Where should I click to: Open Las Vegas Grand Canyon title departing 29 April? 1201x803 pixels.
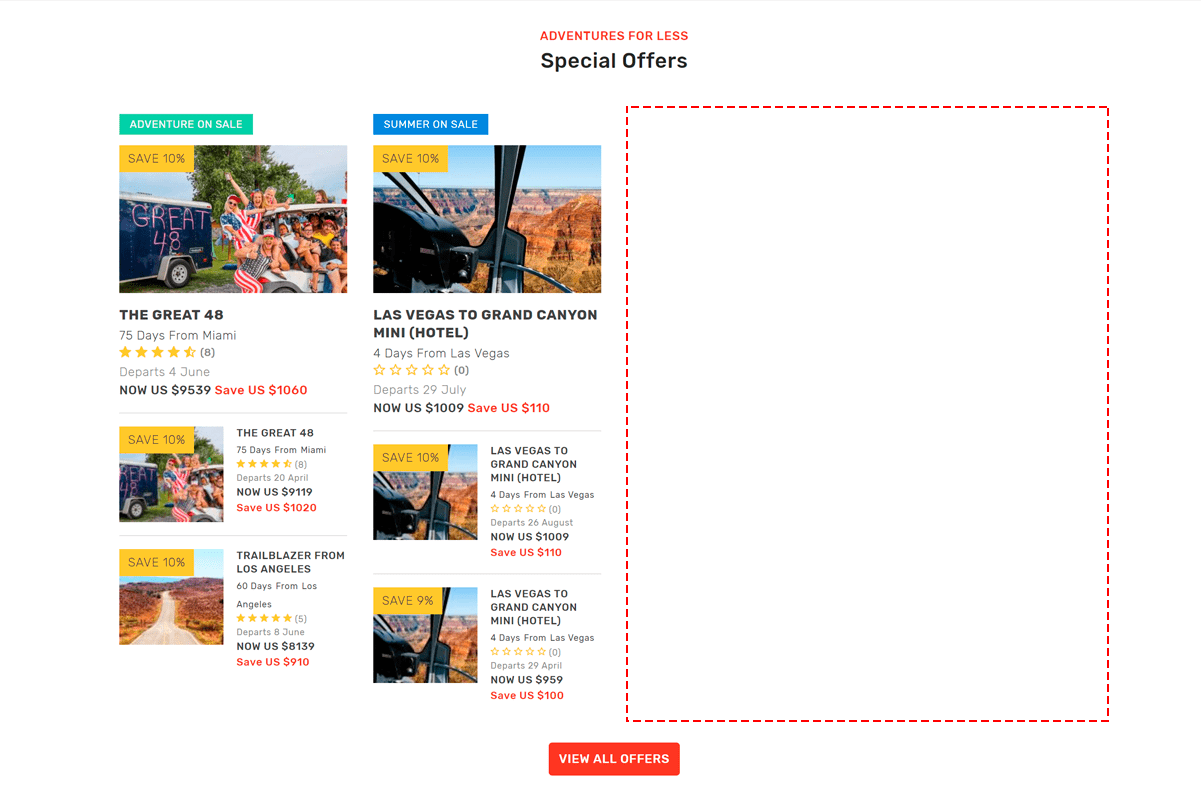click(x=533, y=607)
